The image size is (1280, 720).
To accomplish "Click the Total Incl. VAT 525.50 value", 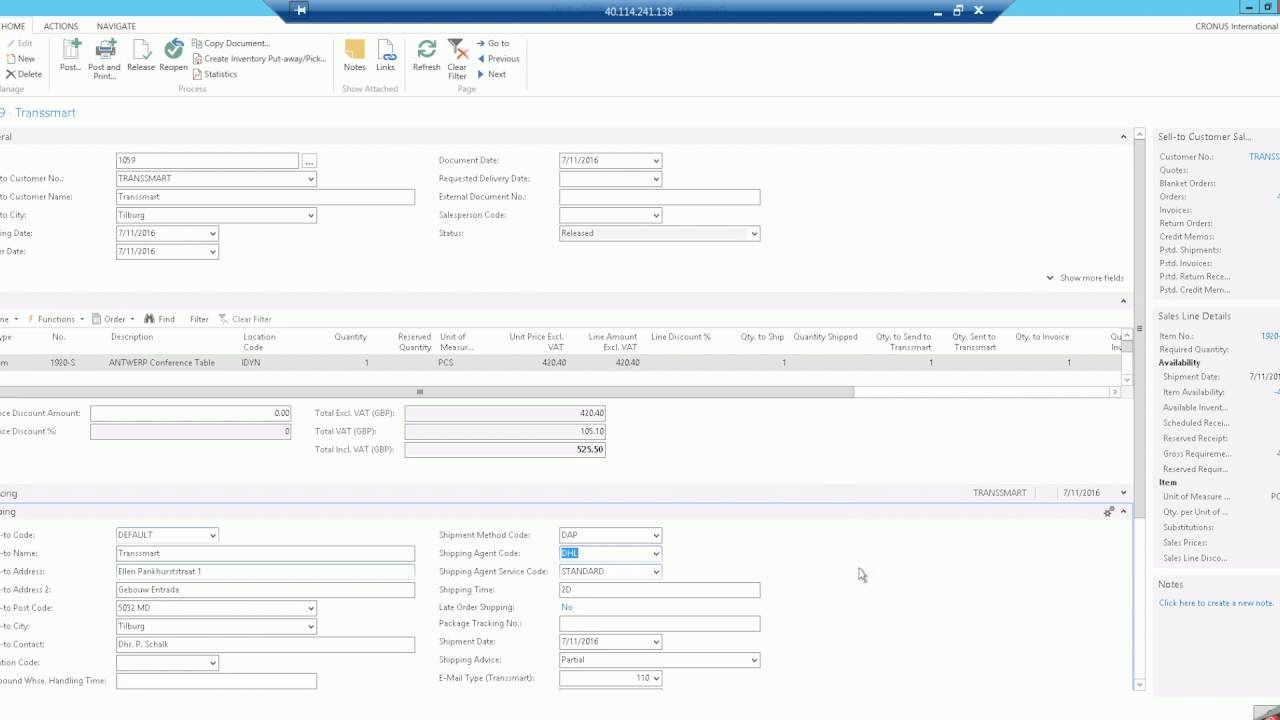I will (x=504, y=450).
